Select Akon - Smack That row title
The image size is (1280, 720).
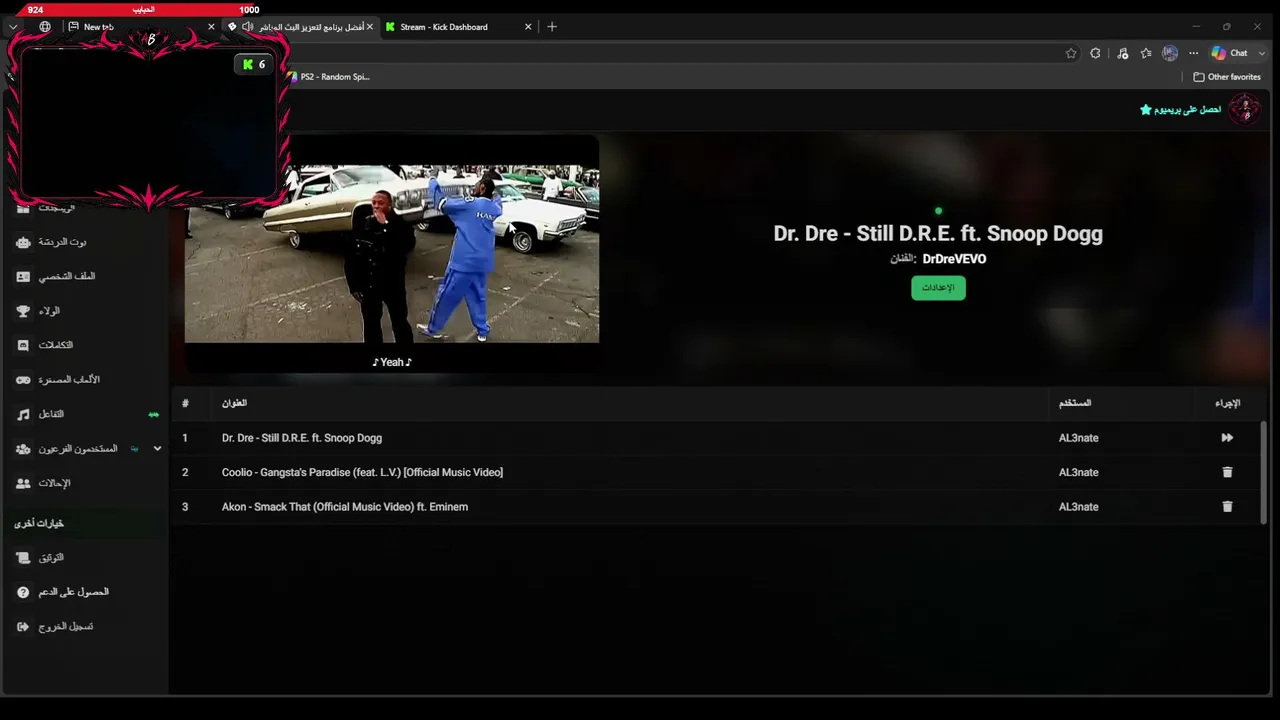345,507
